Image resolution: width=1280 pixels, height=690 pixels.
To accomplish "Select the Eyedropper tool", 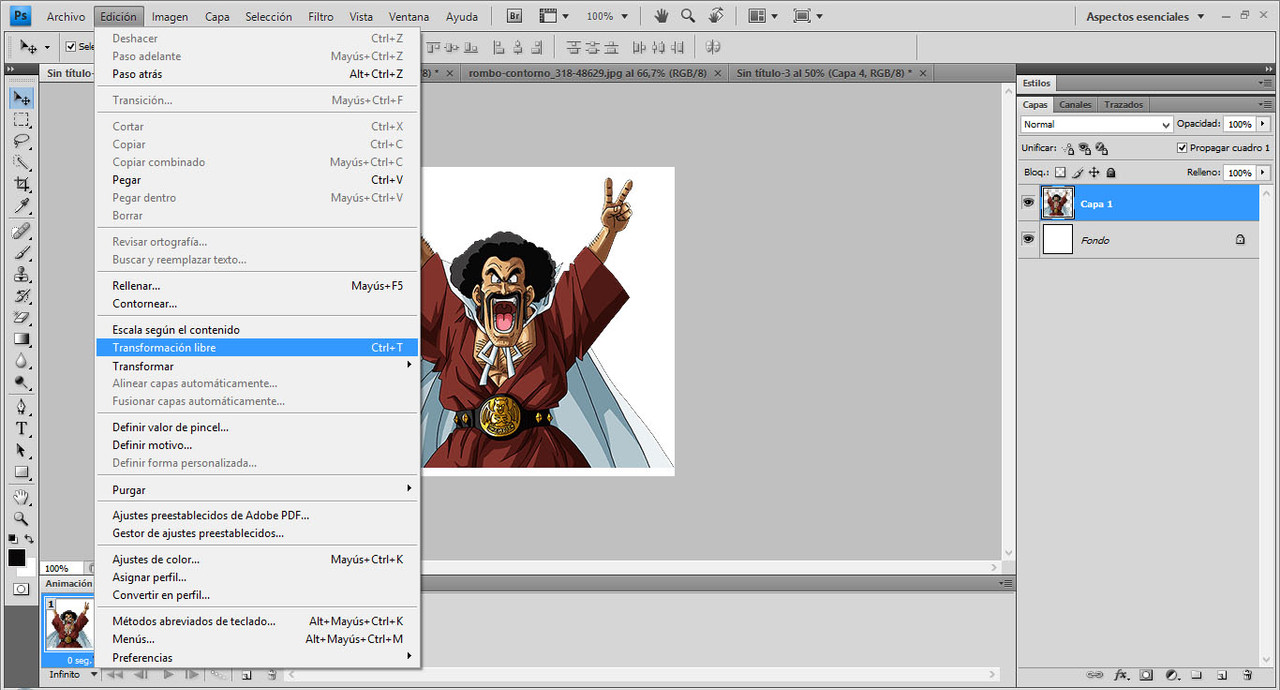I will tap(21, 207).
